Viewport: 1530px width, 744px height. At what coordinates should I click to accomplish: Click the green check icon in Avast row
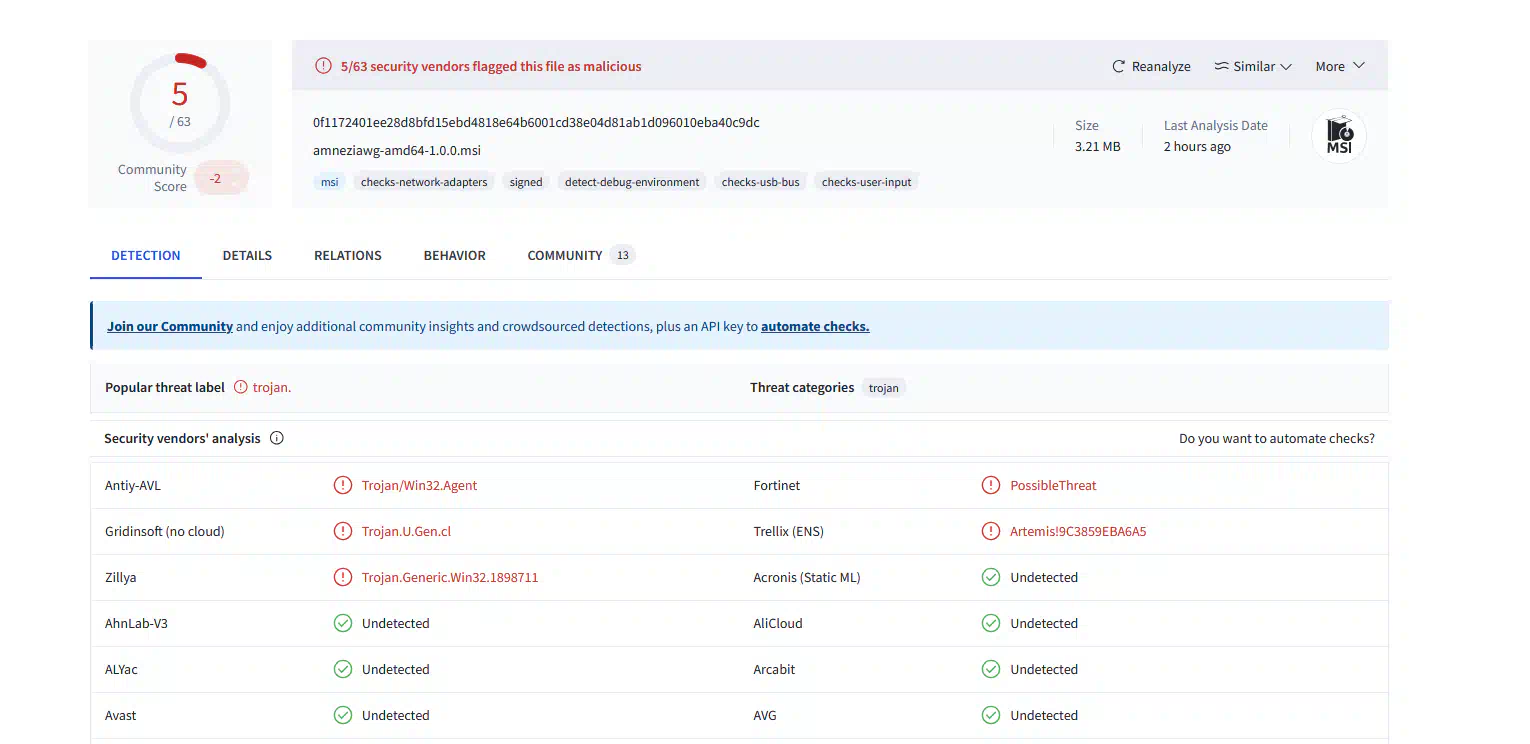coord(343,715)
